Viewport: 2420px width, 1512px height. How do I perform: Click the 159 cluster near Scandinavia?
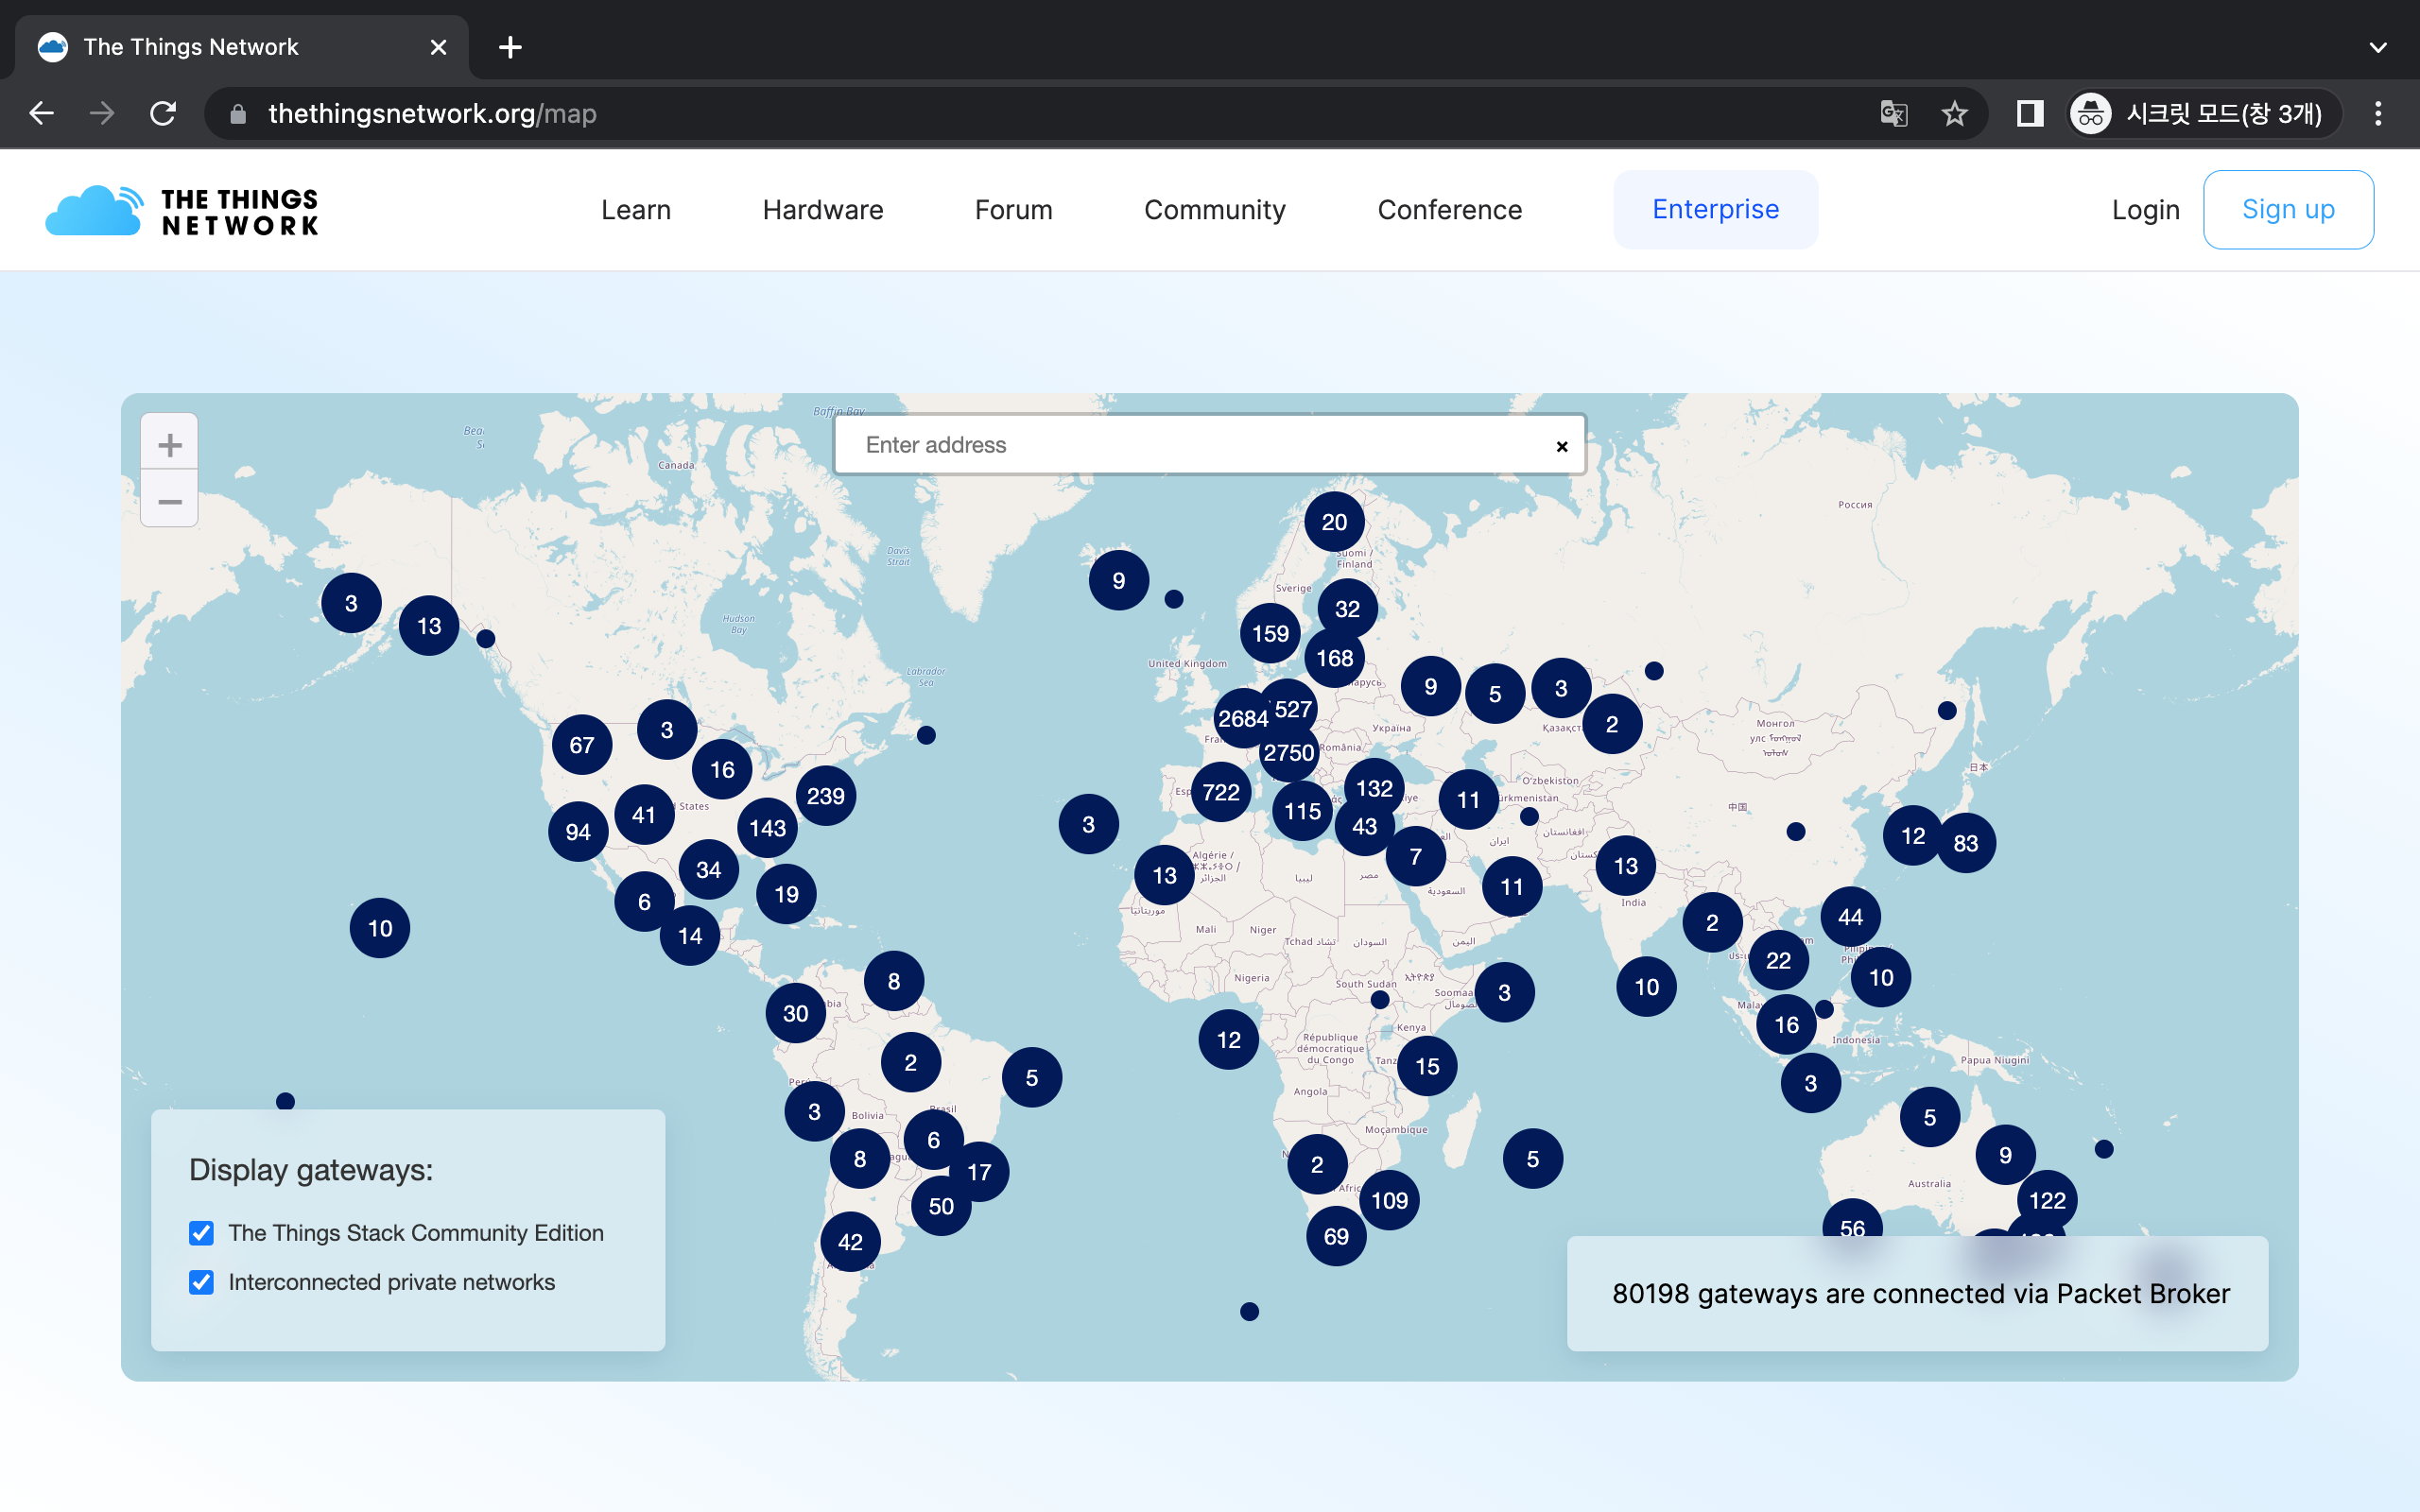coord(1270,633)
